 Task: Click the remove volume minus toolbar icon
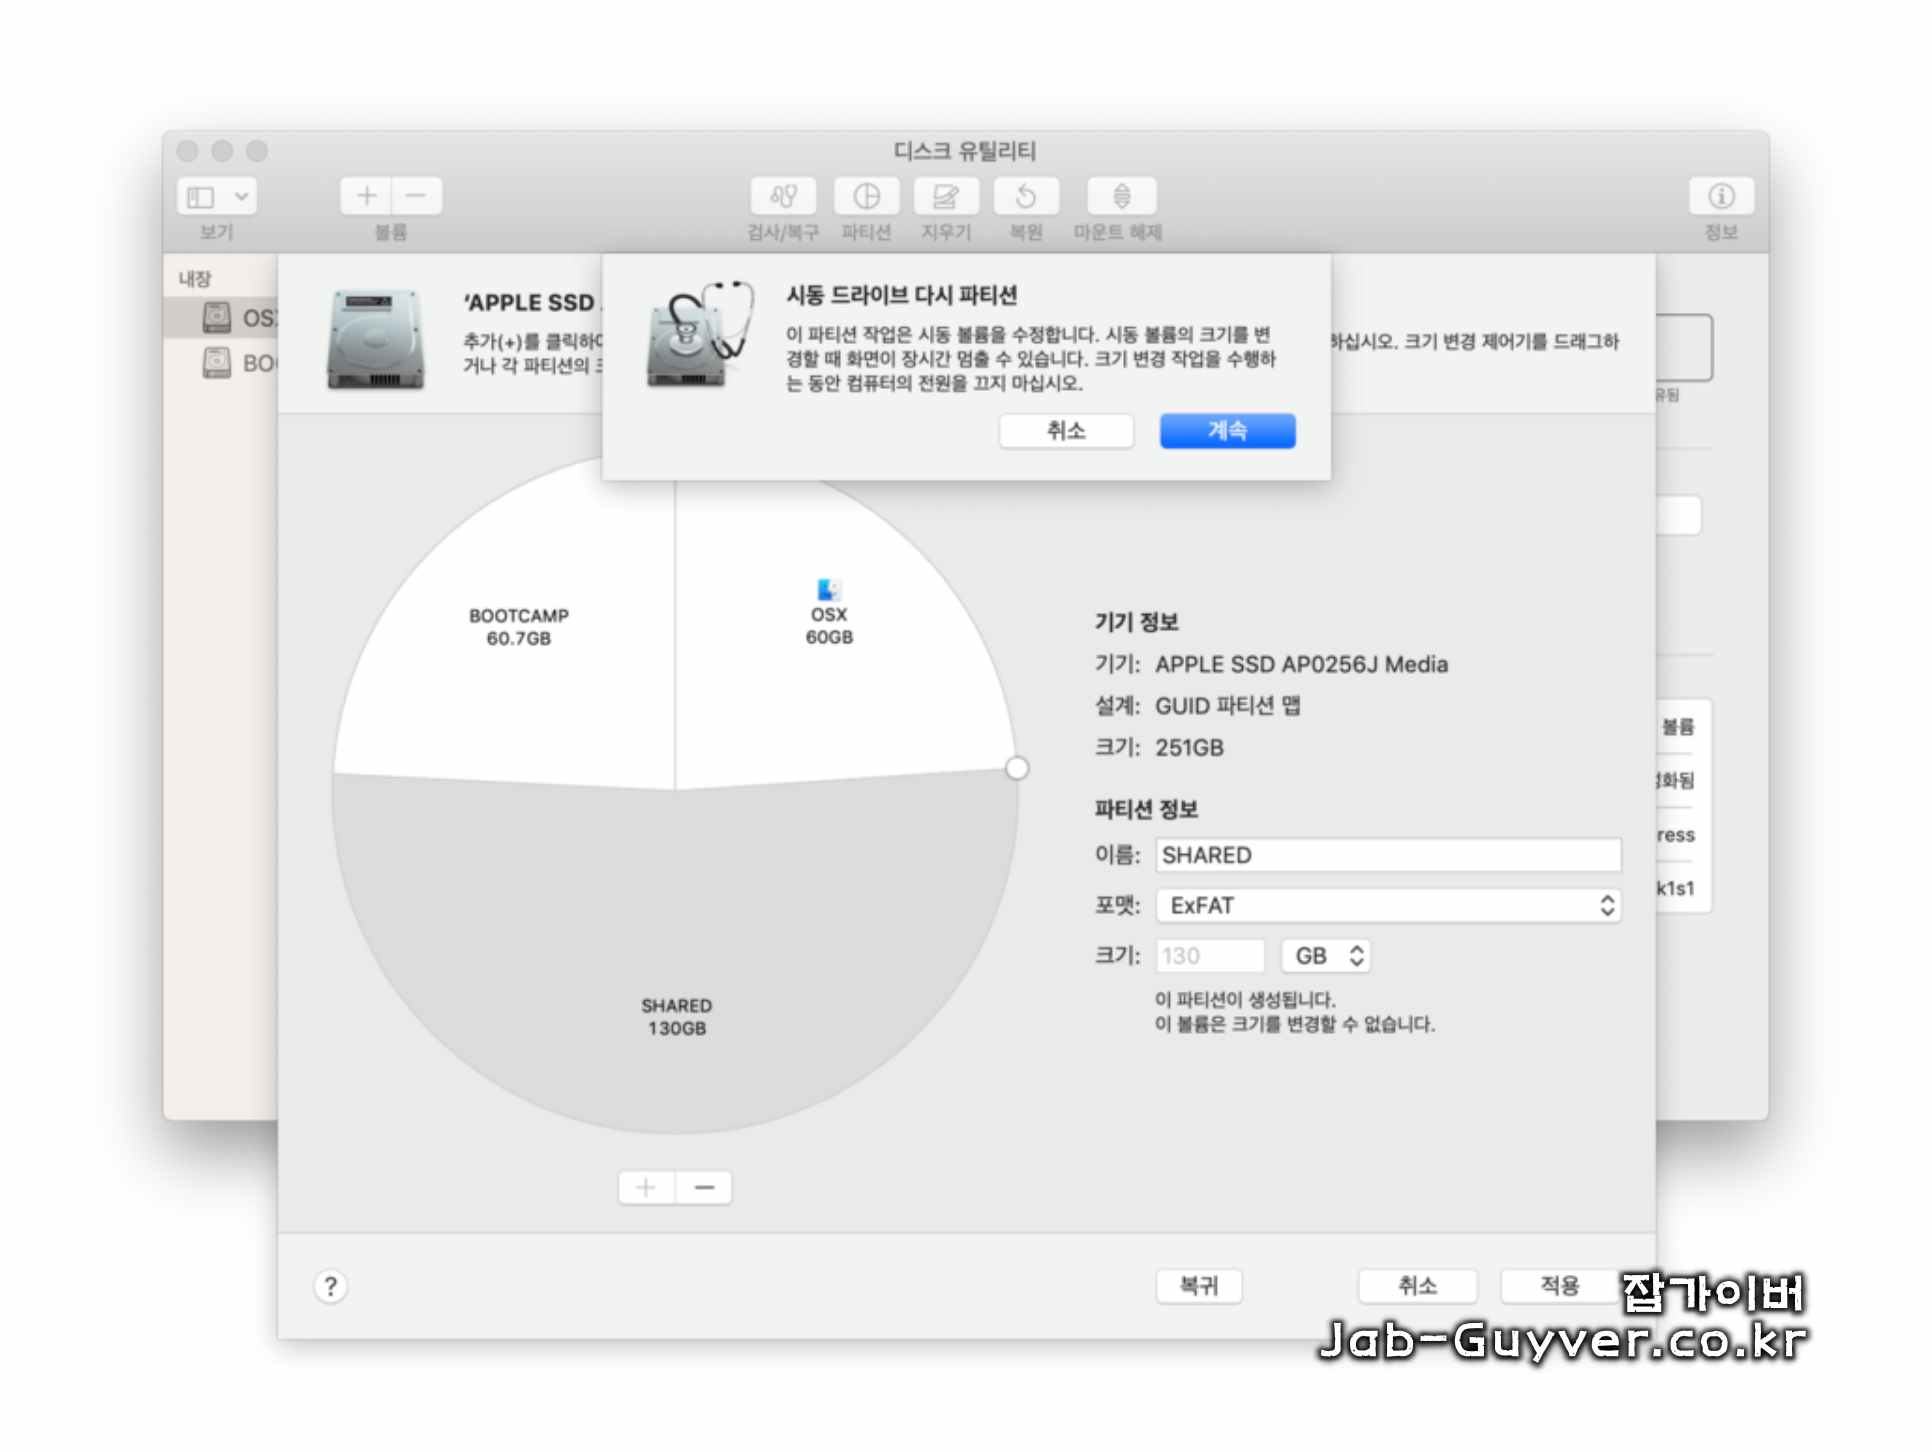[417, 196]
